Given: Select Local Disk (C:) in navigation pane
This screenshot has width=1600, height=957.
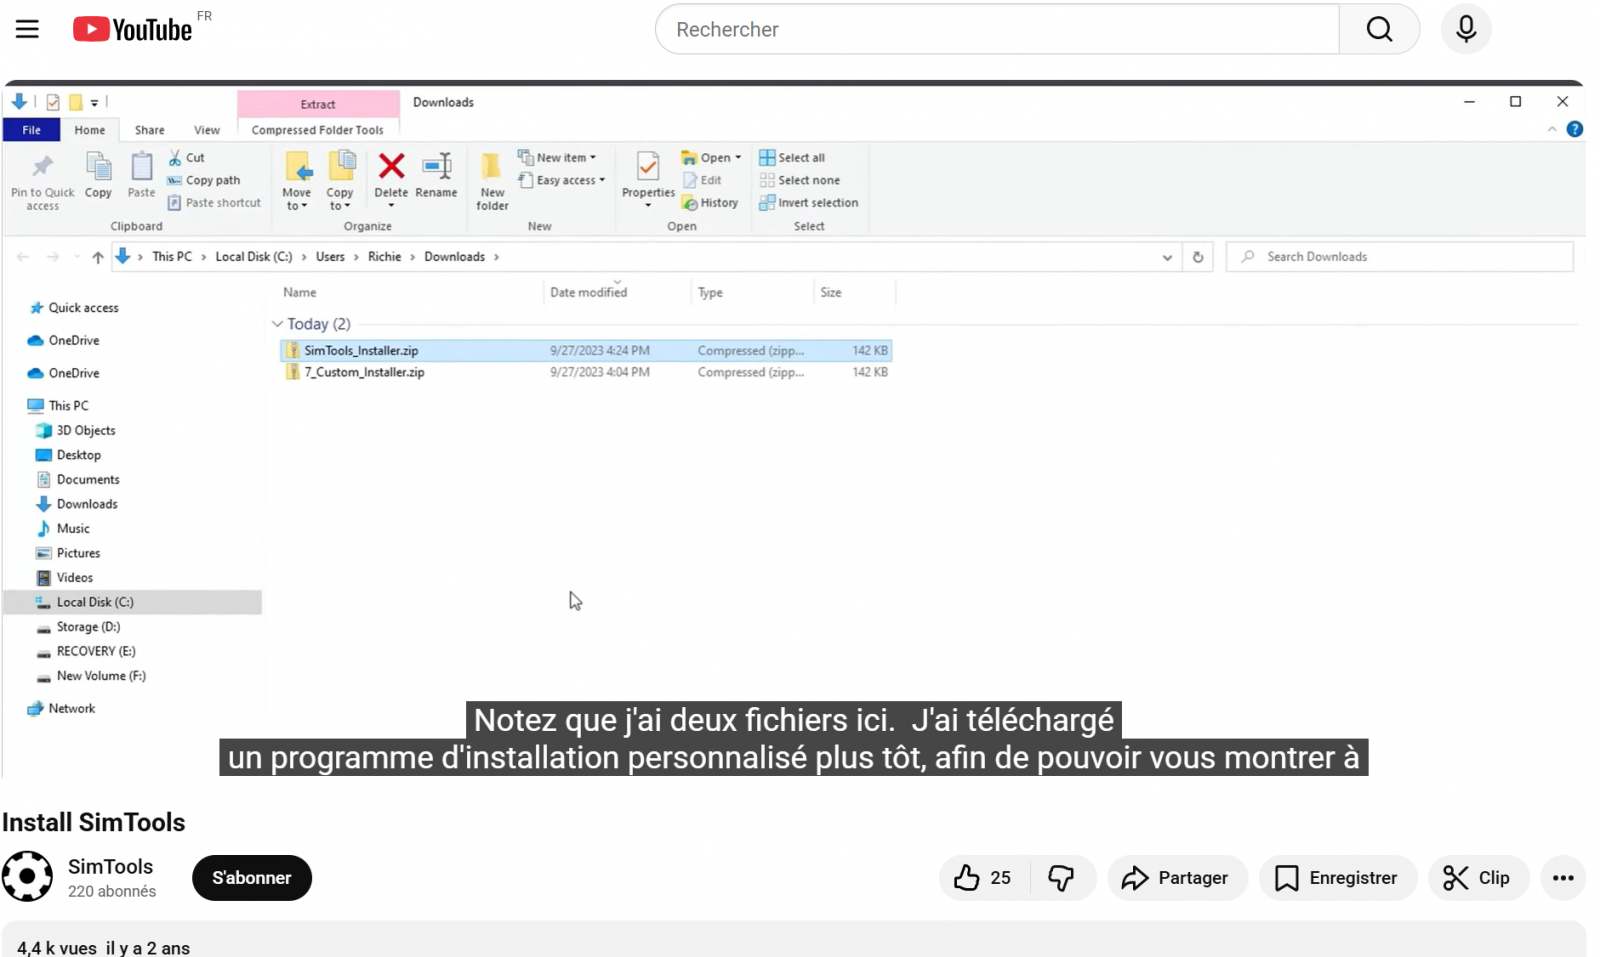Looking at the screenshot, I should (x=133, y=602).
